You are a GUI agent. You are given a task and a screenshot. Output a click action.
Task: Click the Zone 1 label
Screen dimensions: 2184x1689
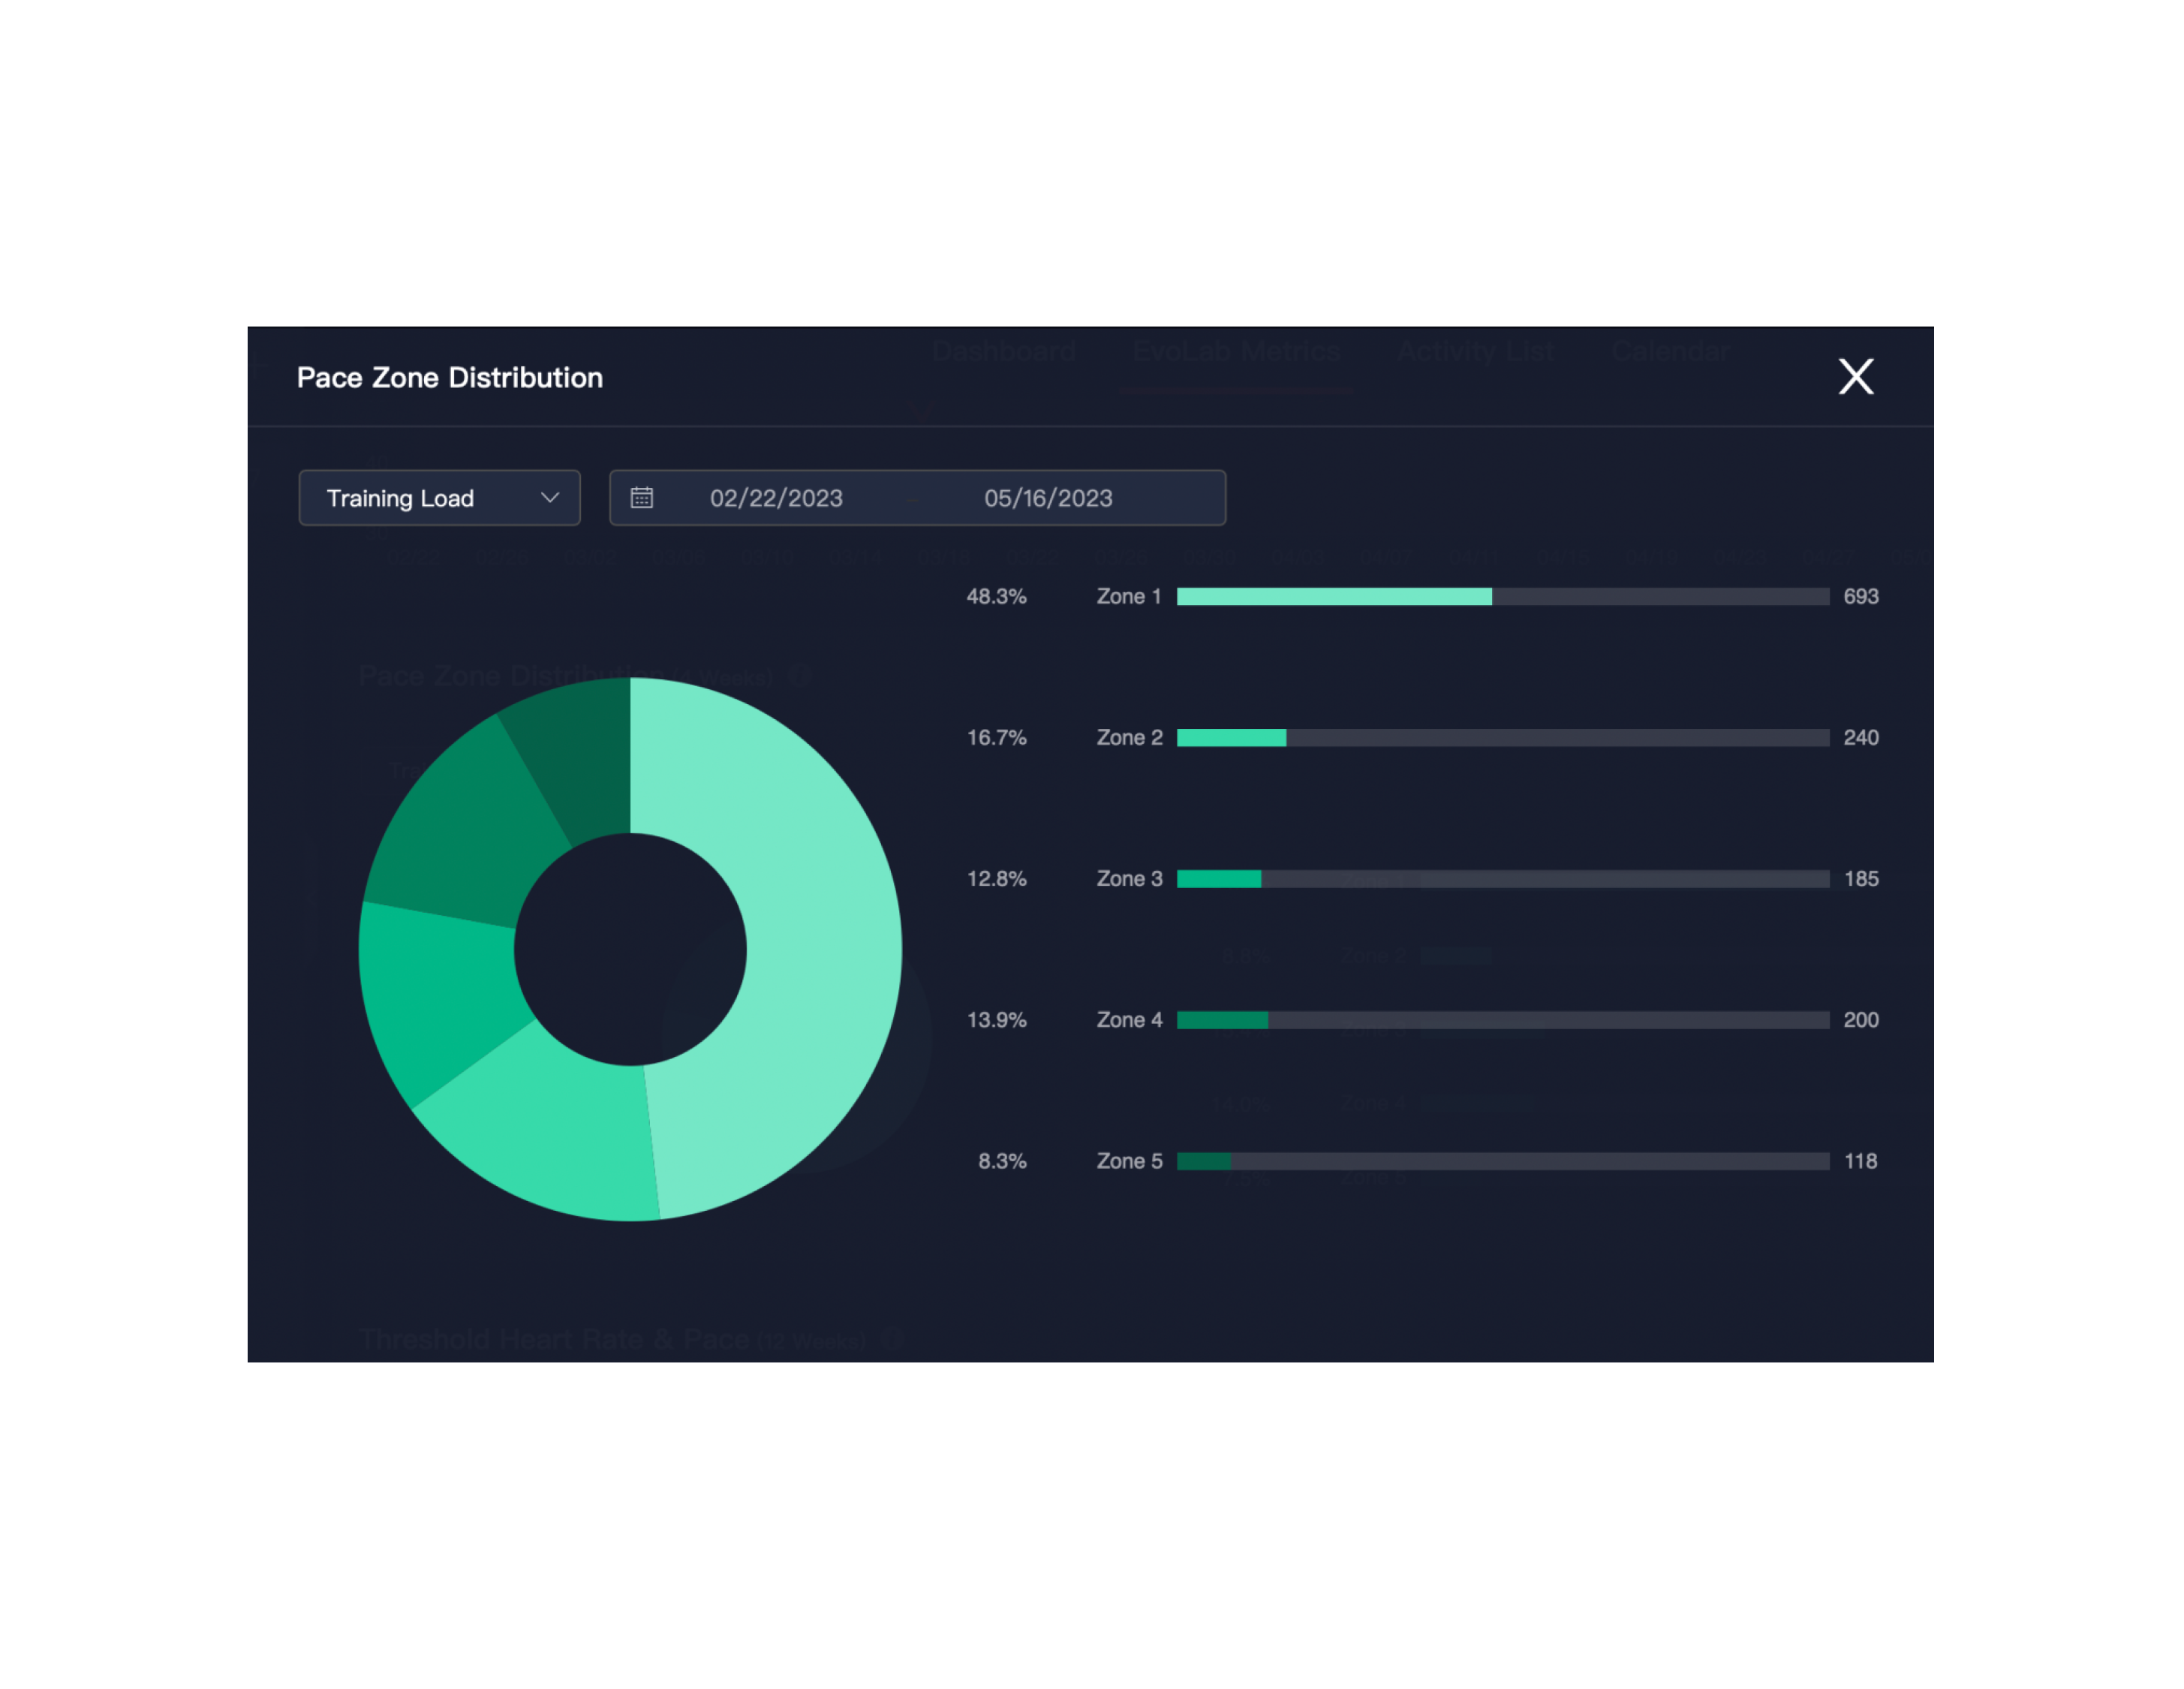click(x=1129, y=597)
